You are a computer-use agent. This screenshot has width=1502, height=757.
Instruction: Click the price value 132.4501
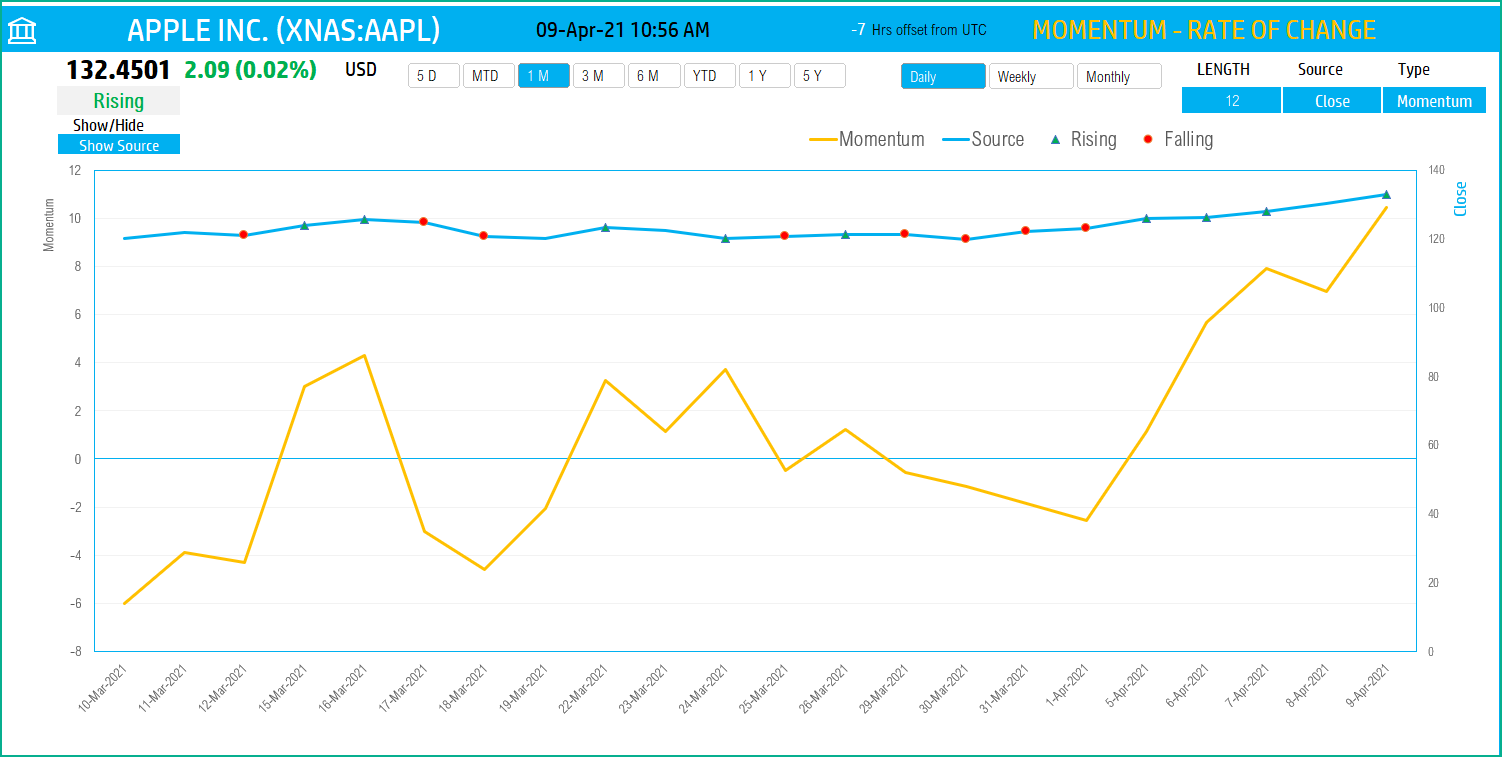point(118,70)
